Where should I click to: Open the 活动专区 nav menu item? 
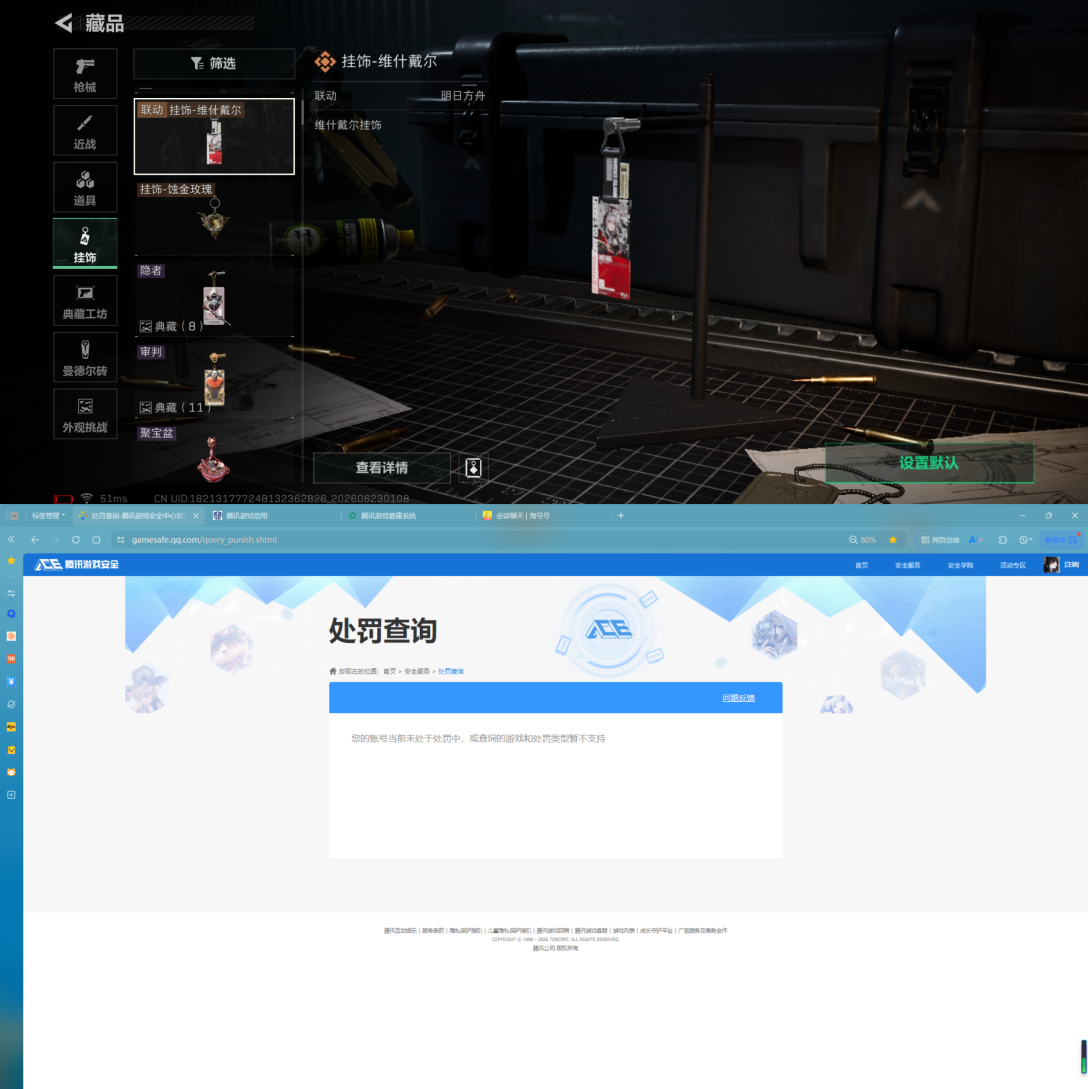click(1013, 565)
